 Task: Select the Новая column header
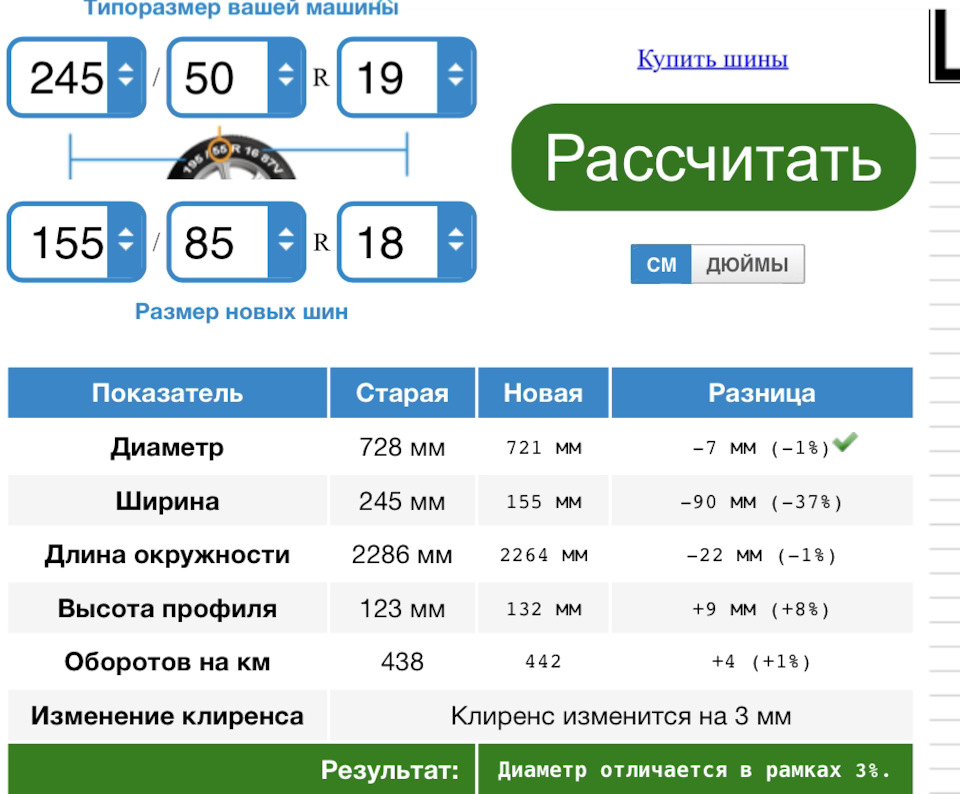(x=543, y=392)
